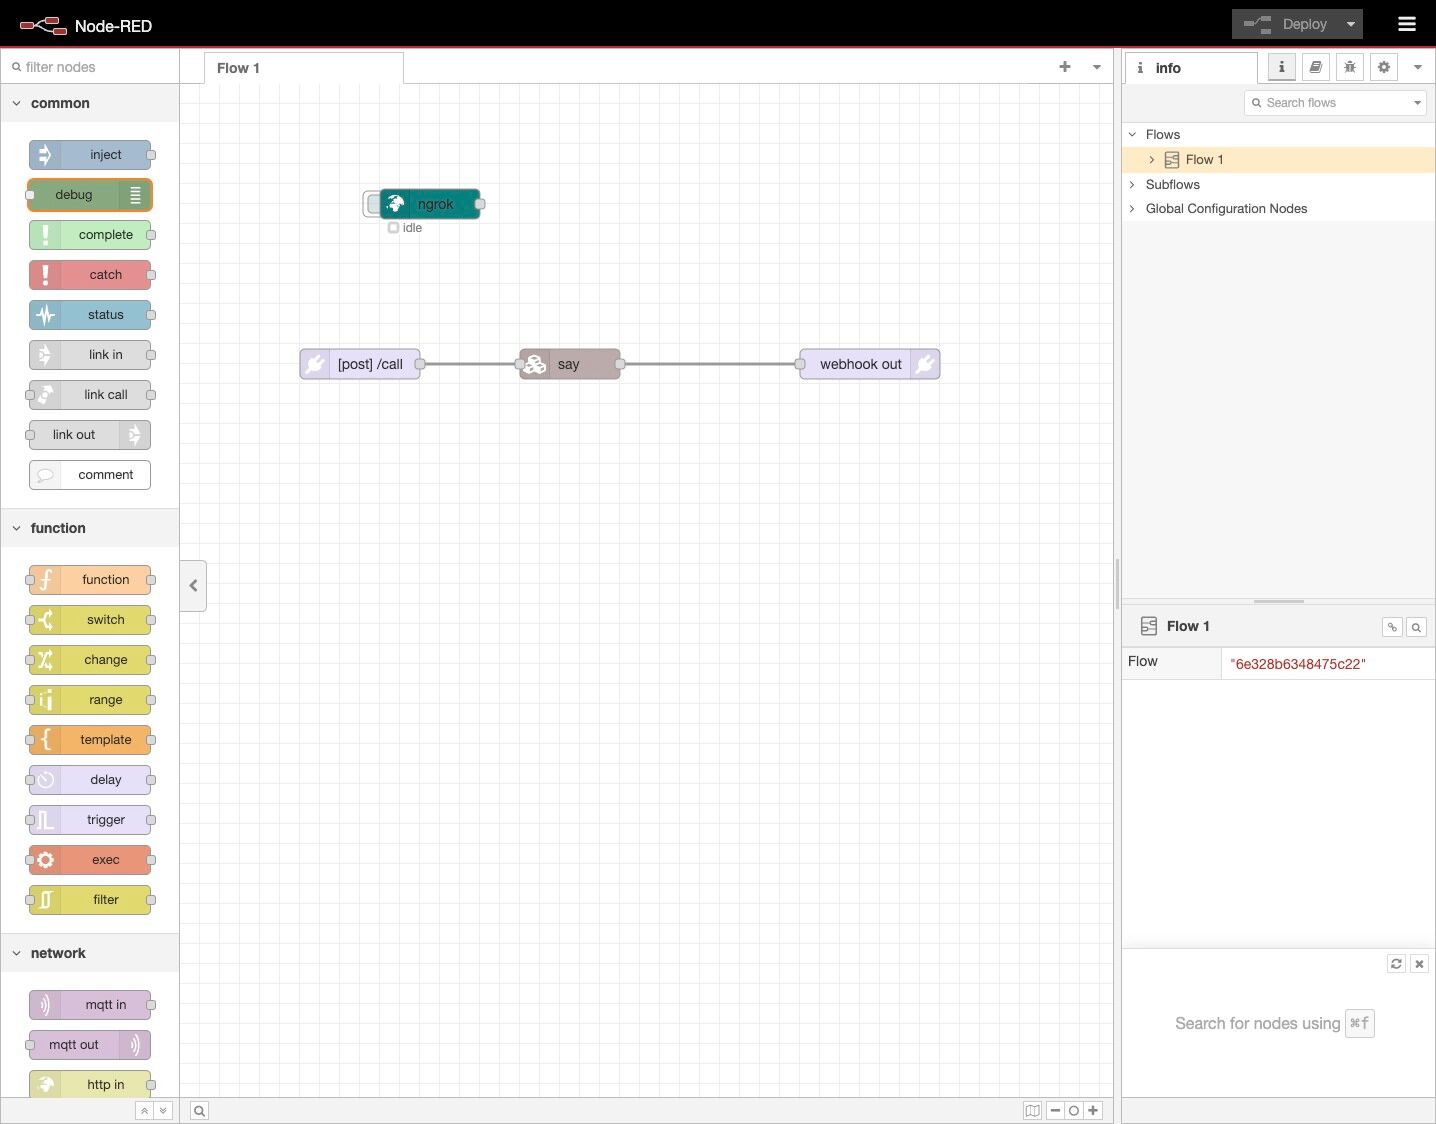Click inside the filter nodes search field
This screenshot has height=1124, width=1436.
(x=90, y=66)
